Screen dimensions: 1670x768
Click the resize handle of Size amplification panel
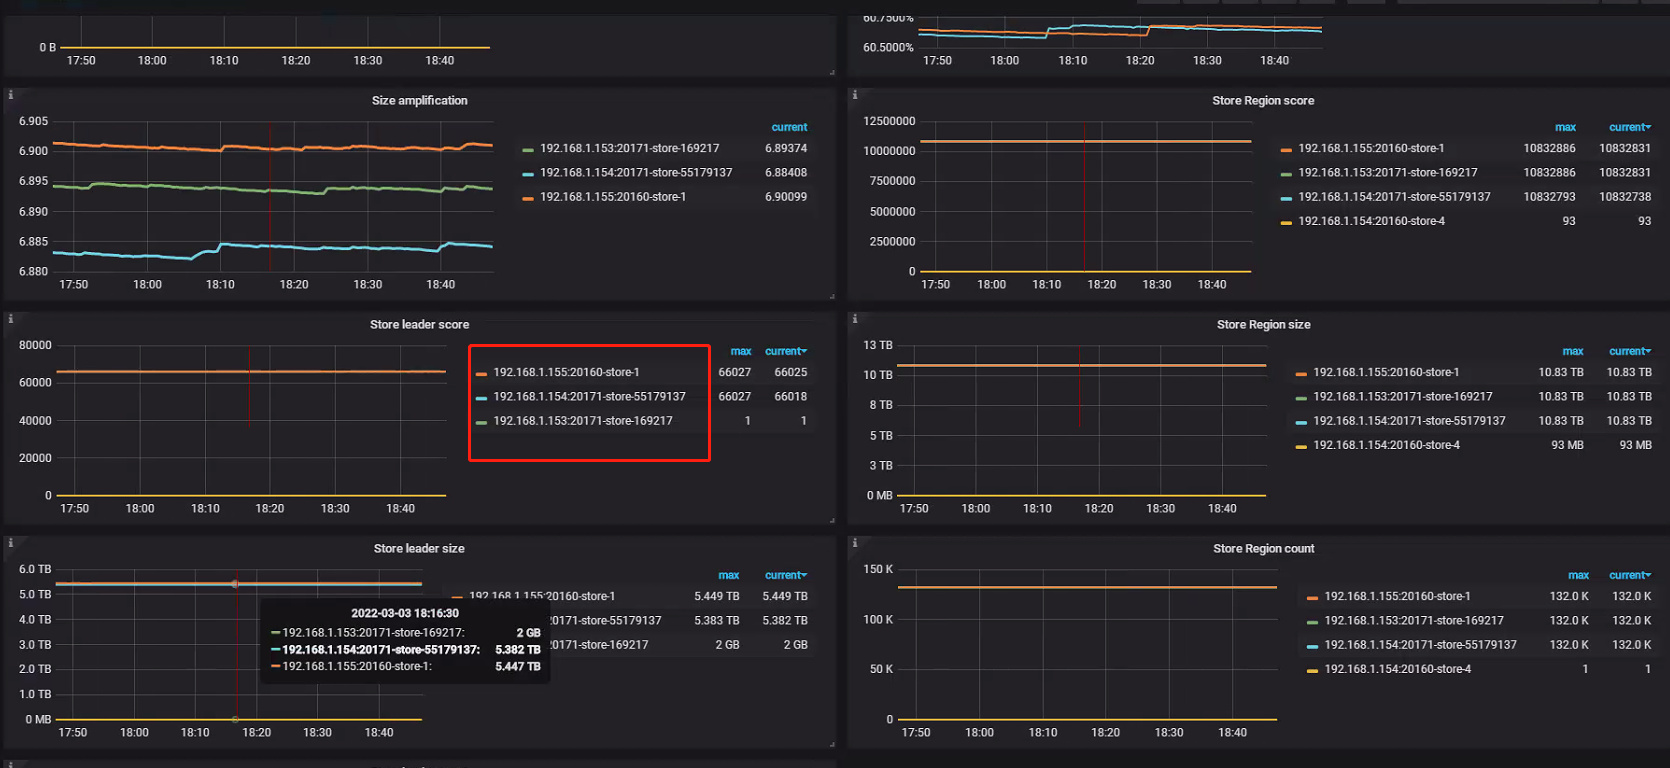click(831, 296)
